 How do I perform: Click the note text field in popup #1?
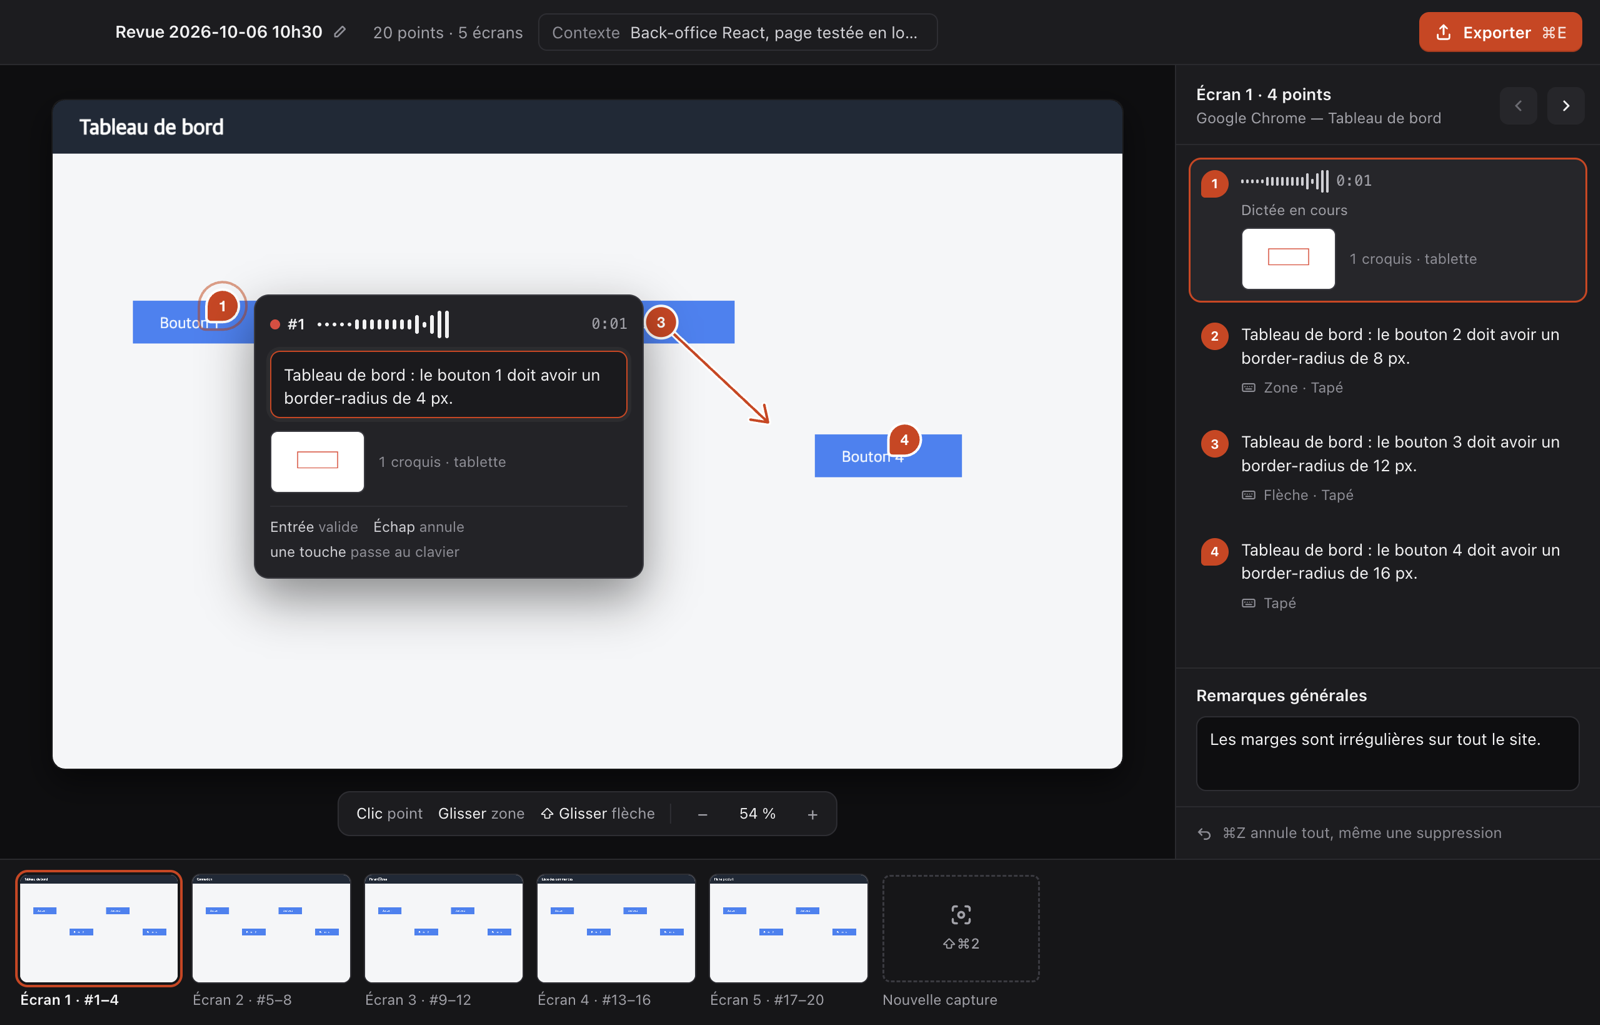(448, 385)
